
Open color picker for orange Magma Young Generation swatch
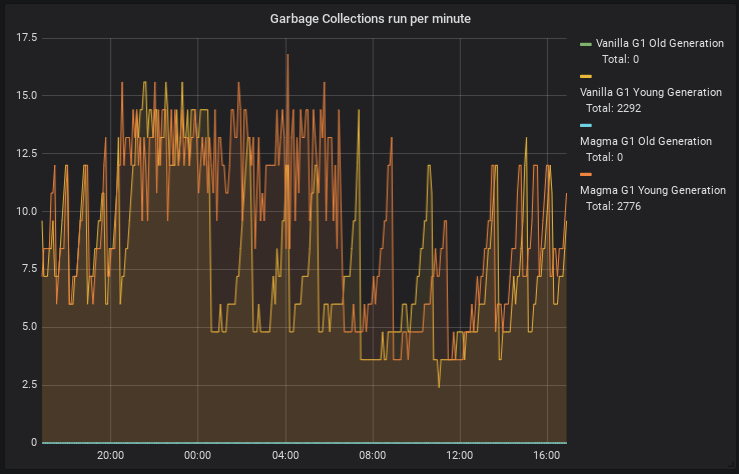coord(586,174)
